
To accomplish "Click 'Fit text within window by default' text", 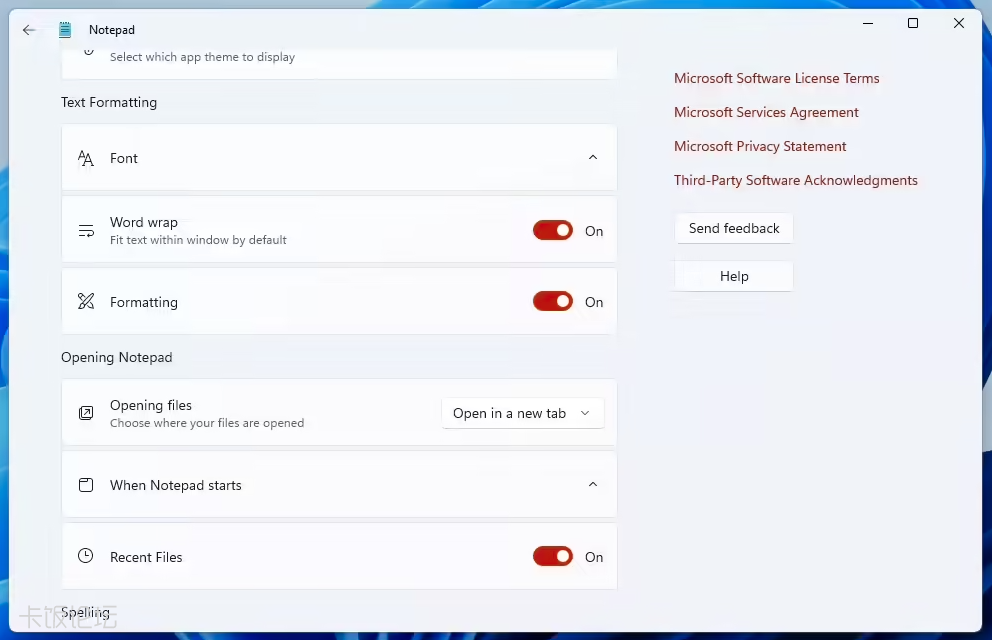I will [198, 240].
